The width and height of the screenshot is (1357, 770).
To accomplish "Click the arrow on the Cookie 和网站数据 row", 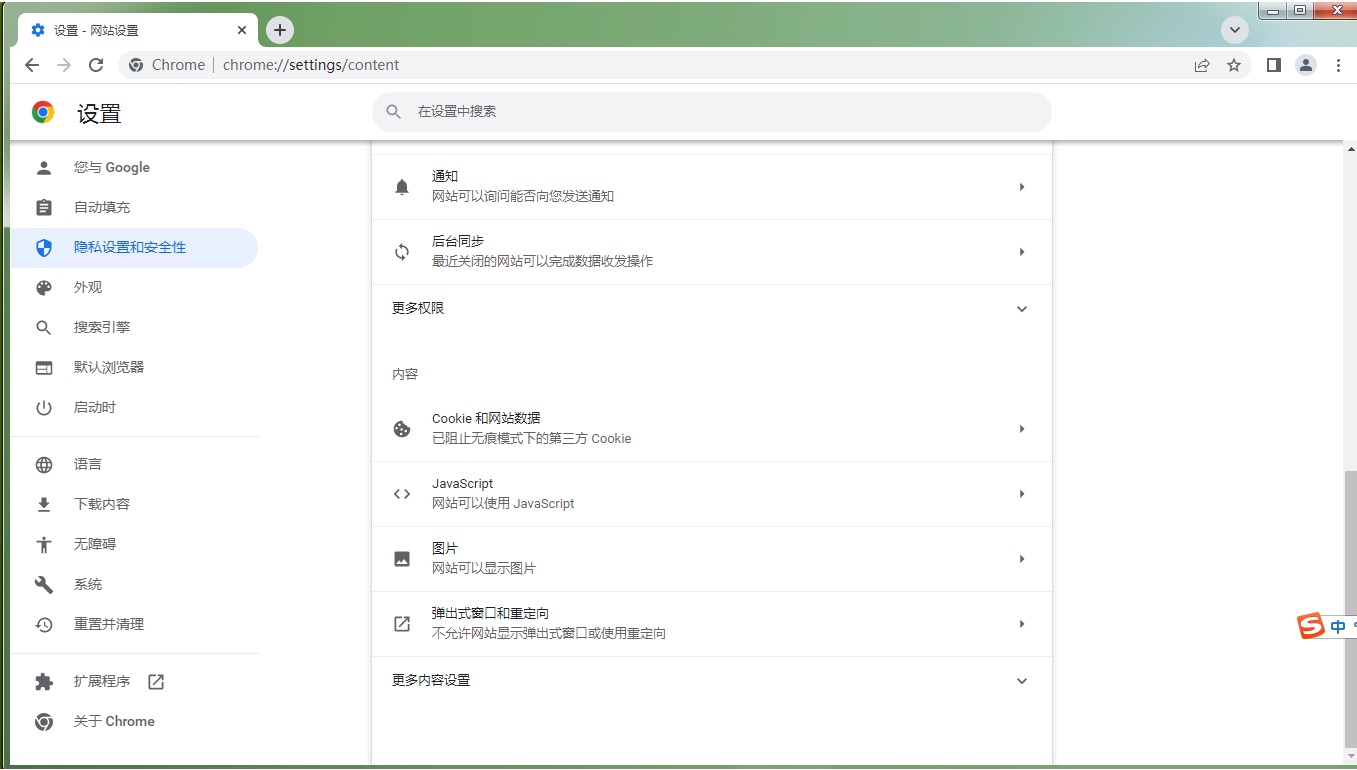I will [1022, 429].
